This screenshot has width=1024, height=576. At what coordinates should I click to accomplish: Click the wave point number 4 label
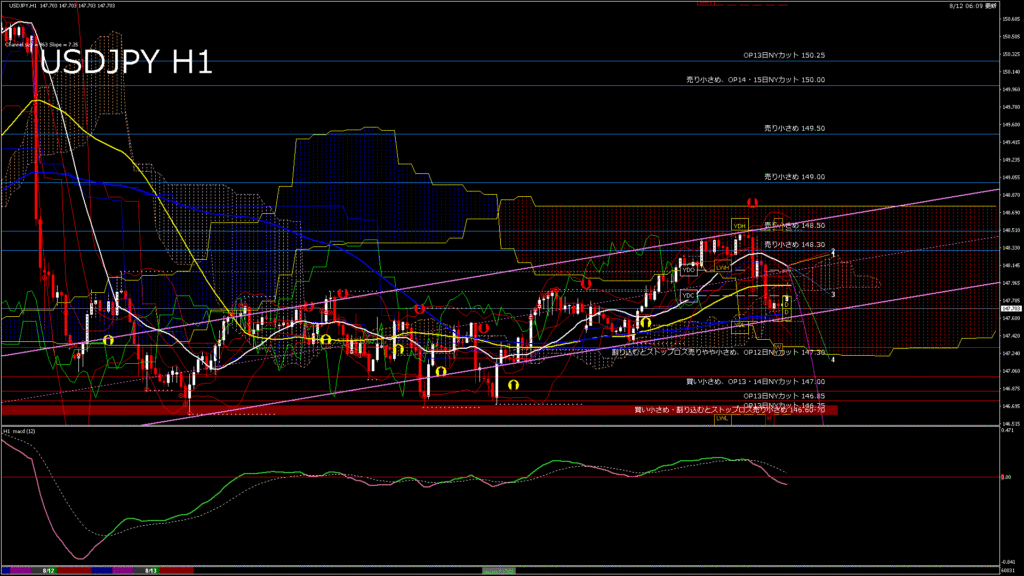point(833,359)
